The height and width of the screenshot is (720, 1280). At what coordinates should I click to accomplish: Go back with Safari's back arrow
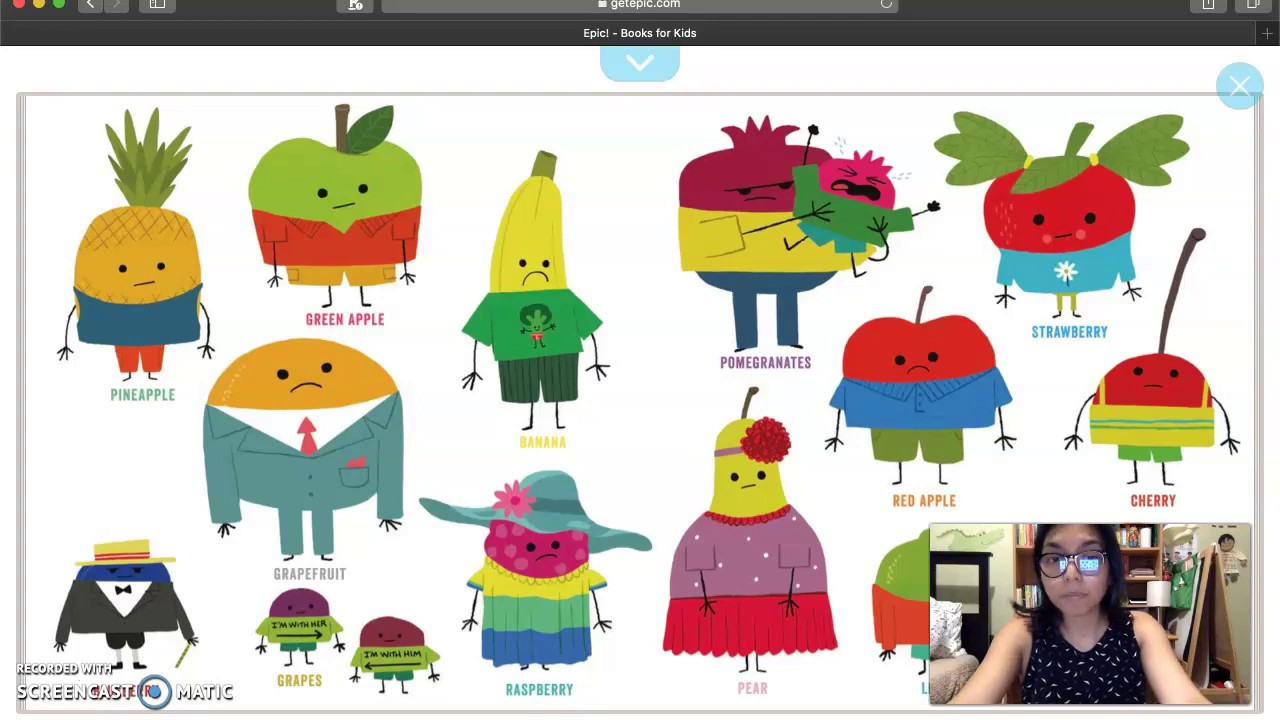pos(90,5)
